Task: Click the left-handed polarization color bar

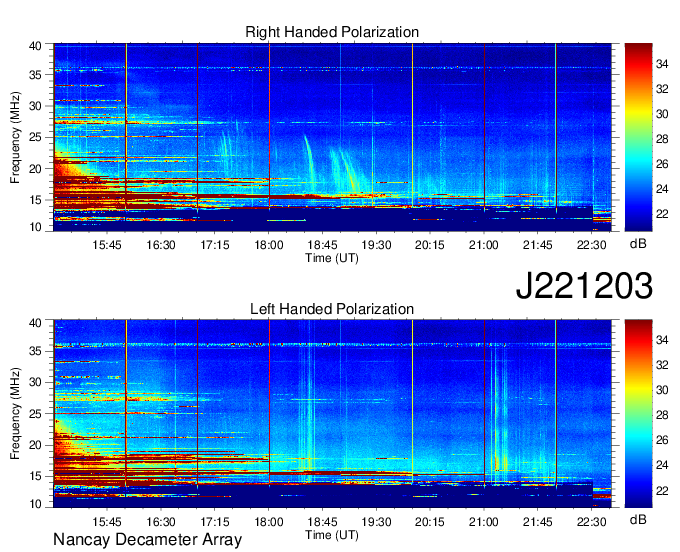Action: (638, 413)
